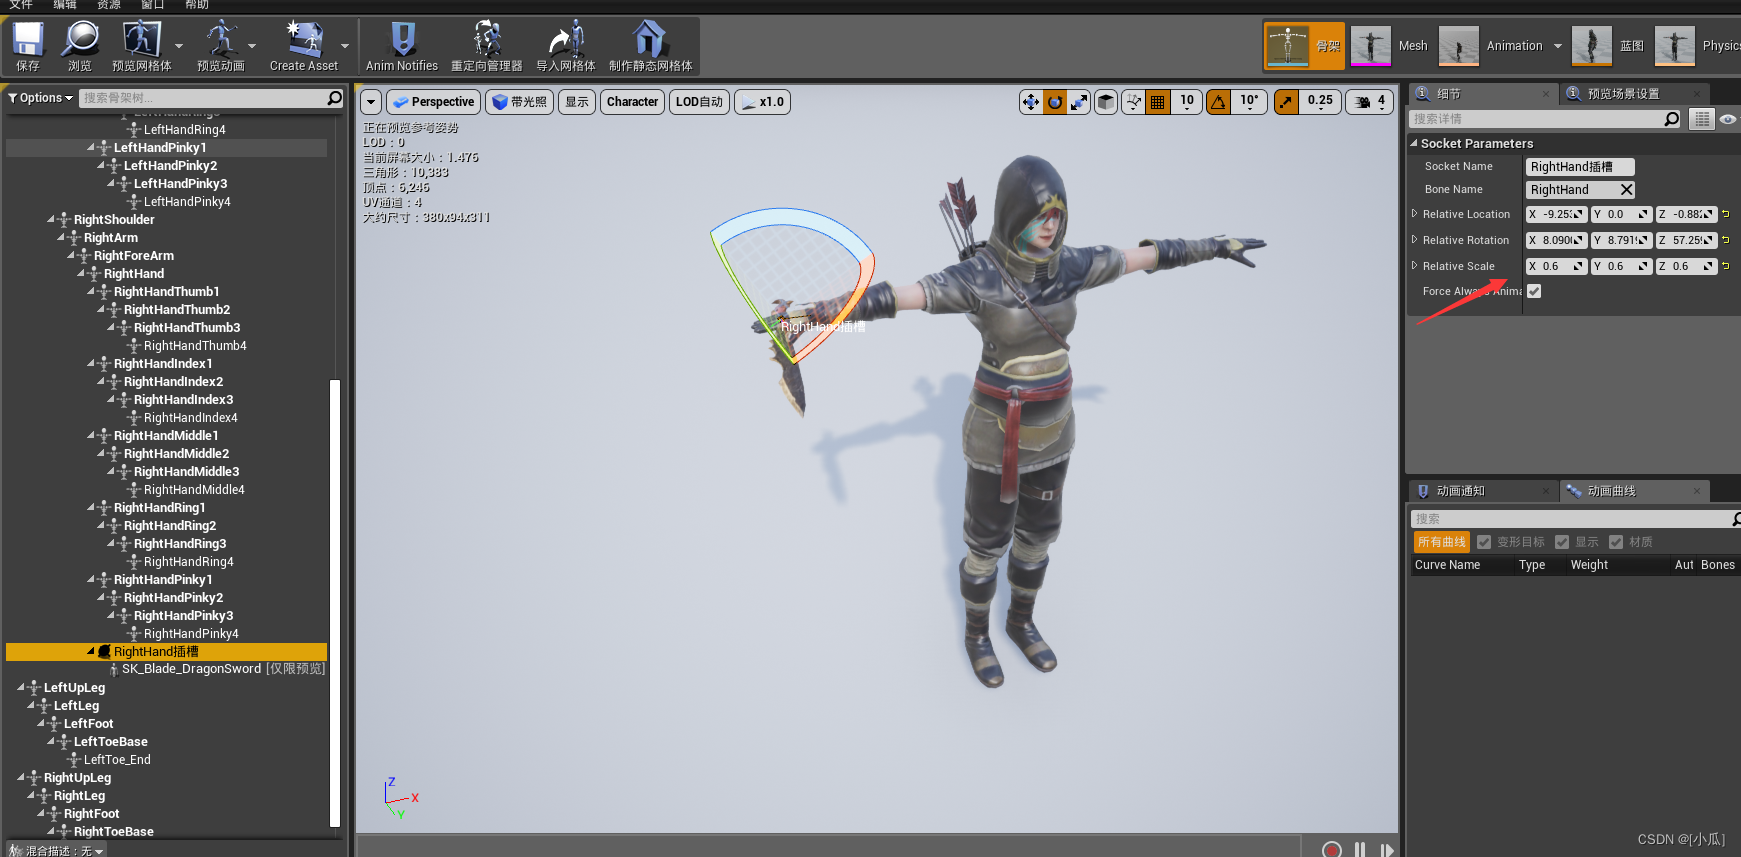This screenshot has width=1741, height=857.
Task: Reset Relative Location to default arrow
Action: pyautogui.click(x=1726, y=214)
